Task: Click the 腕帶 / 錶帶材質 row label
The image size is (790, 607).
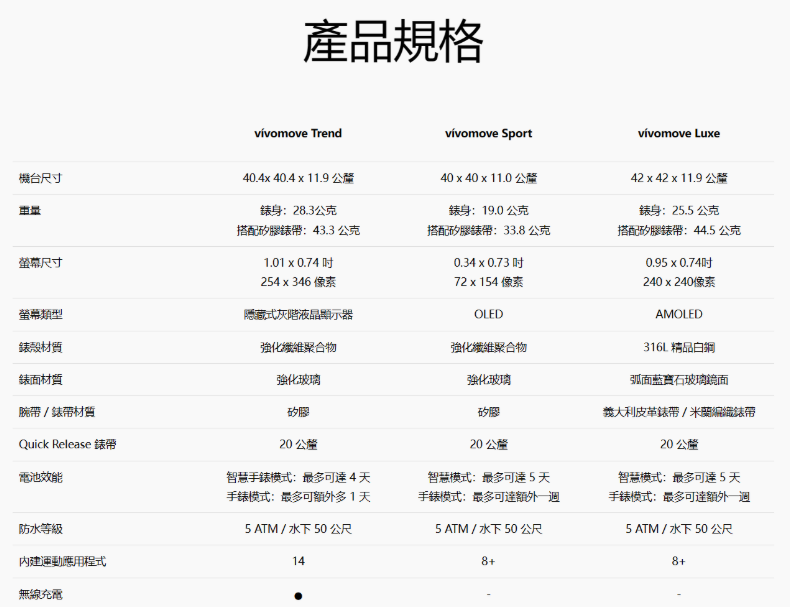Action: click(x=56, y=412)
